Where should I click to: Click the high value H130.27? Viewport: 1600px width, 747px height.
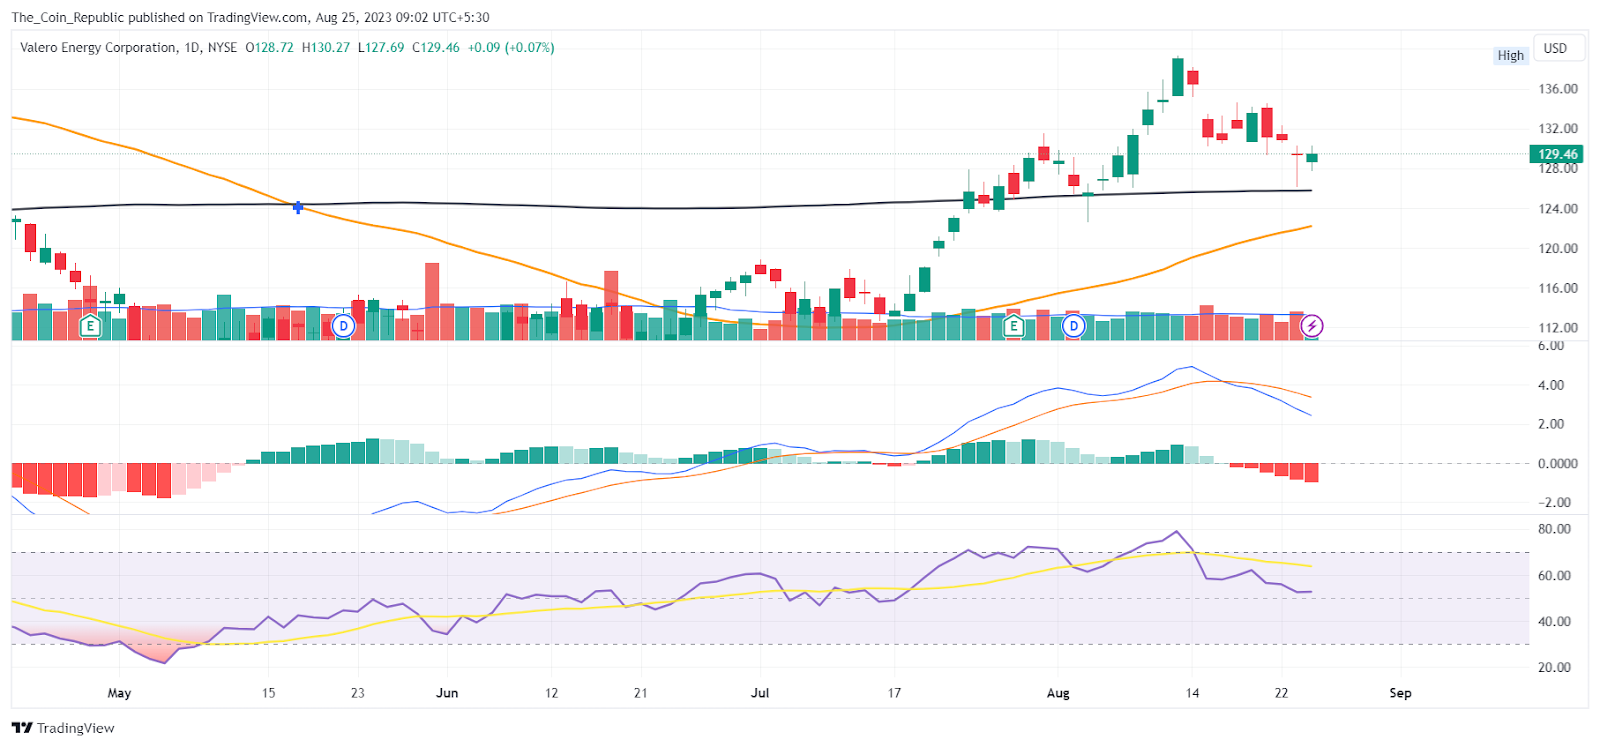pyautogui.click(x=326, y=47)
